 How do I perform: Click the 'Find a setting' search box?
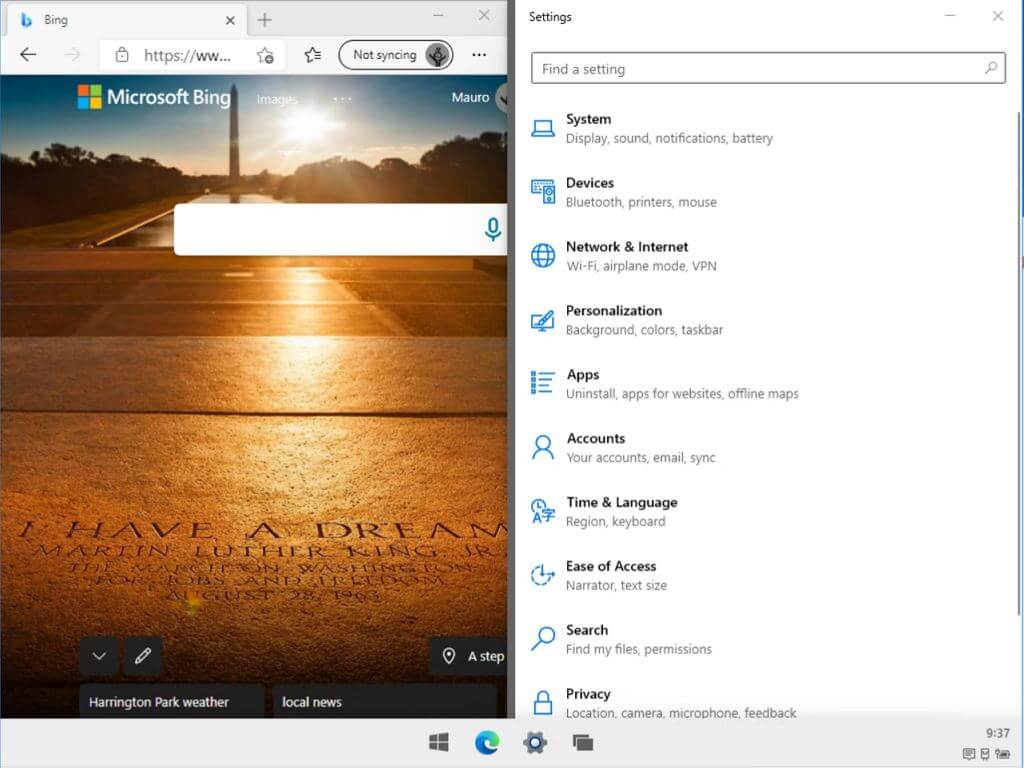coord(768,68)
